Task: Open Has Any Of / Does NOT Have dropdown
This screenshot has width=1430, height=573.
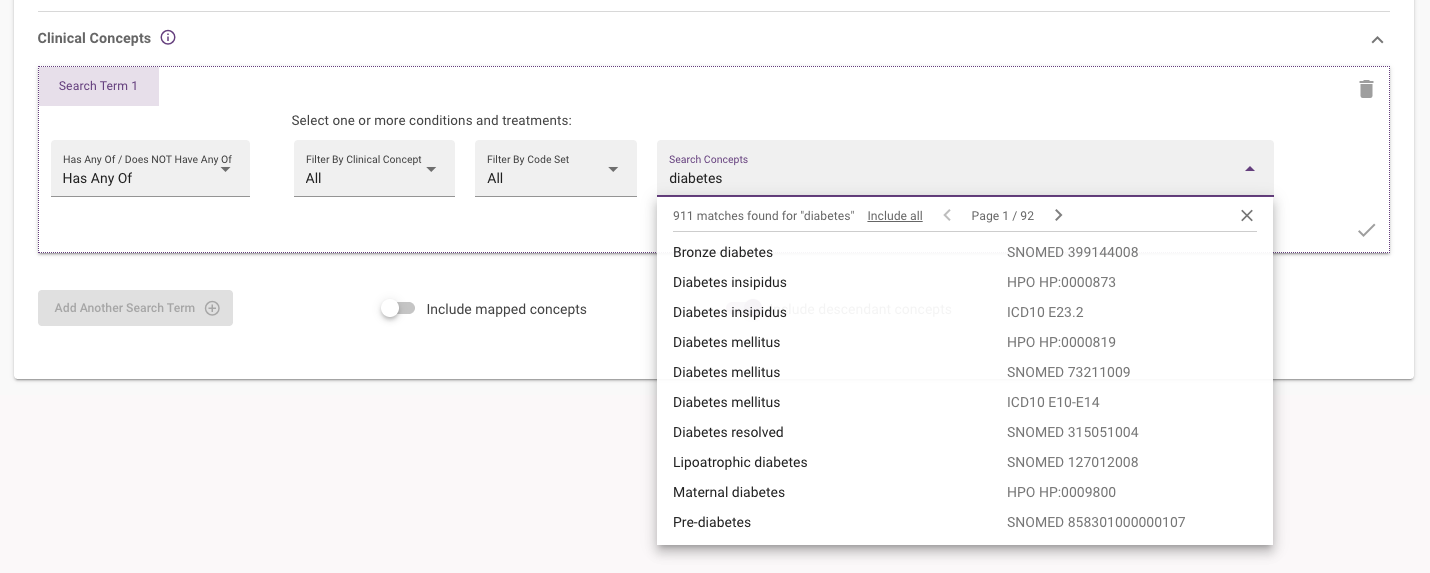Action: (x=150, y=169)
